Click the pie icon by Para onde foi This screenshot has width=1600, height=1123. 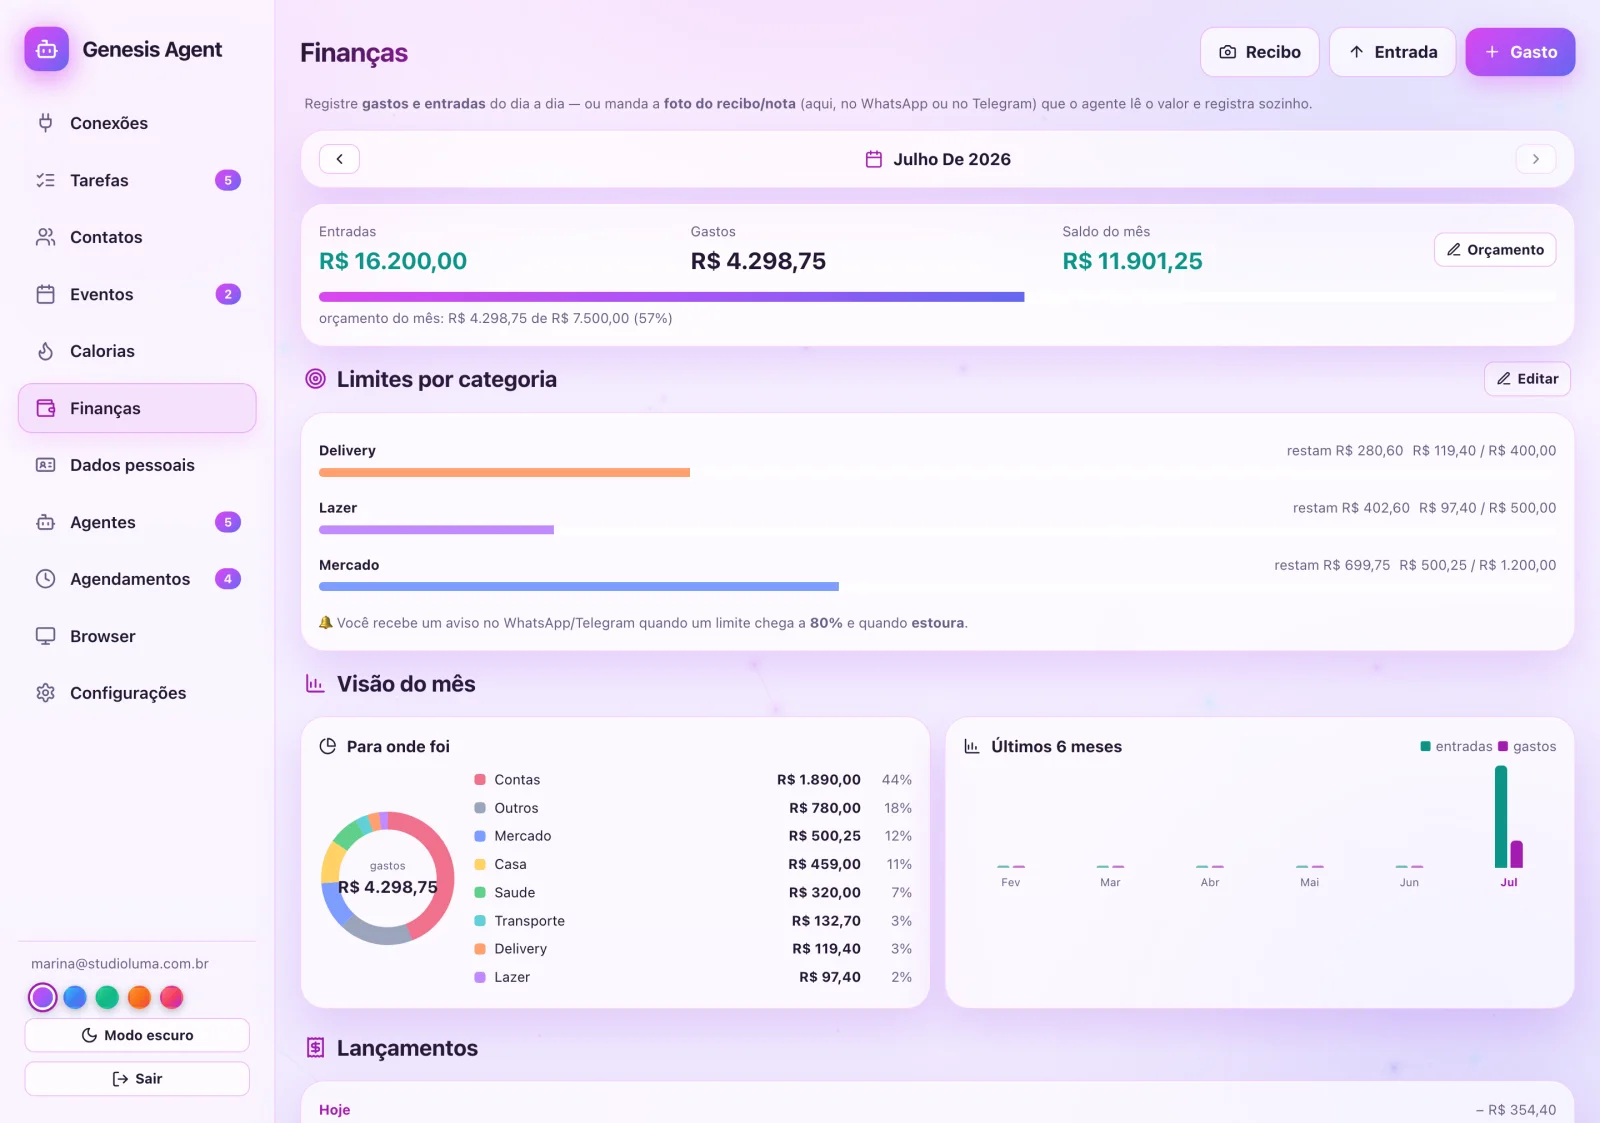coord(327,746)
